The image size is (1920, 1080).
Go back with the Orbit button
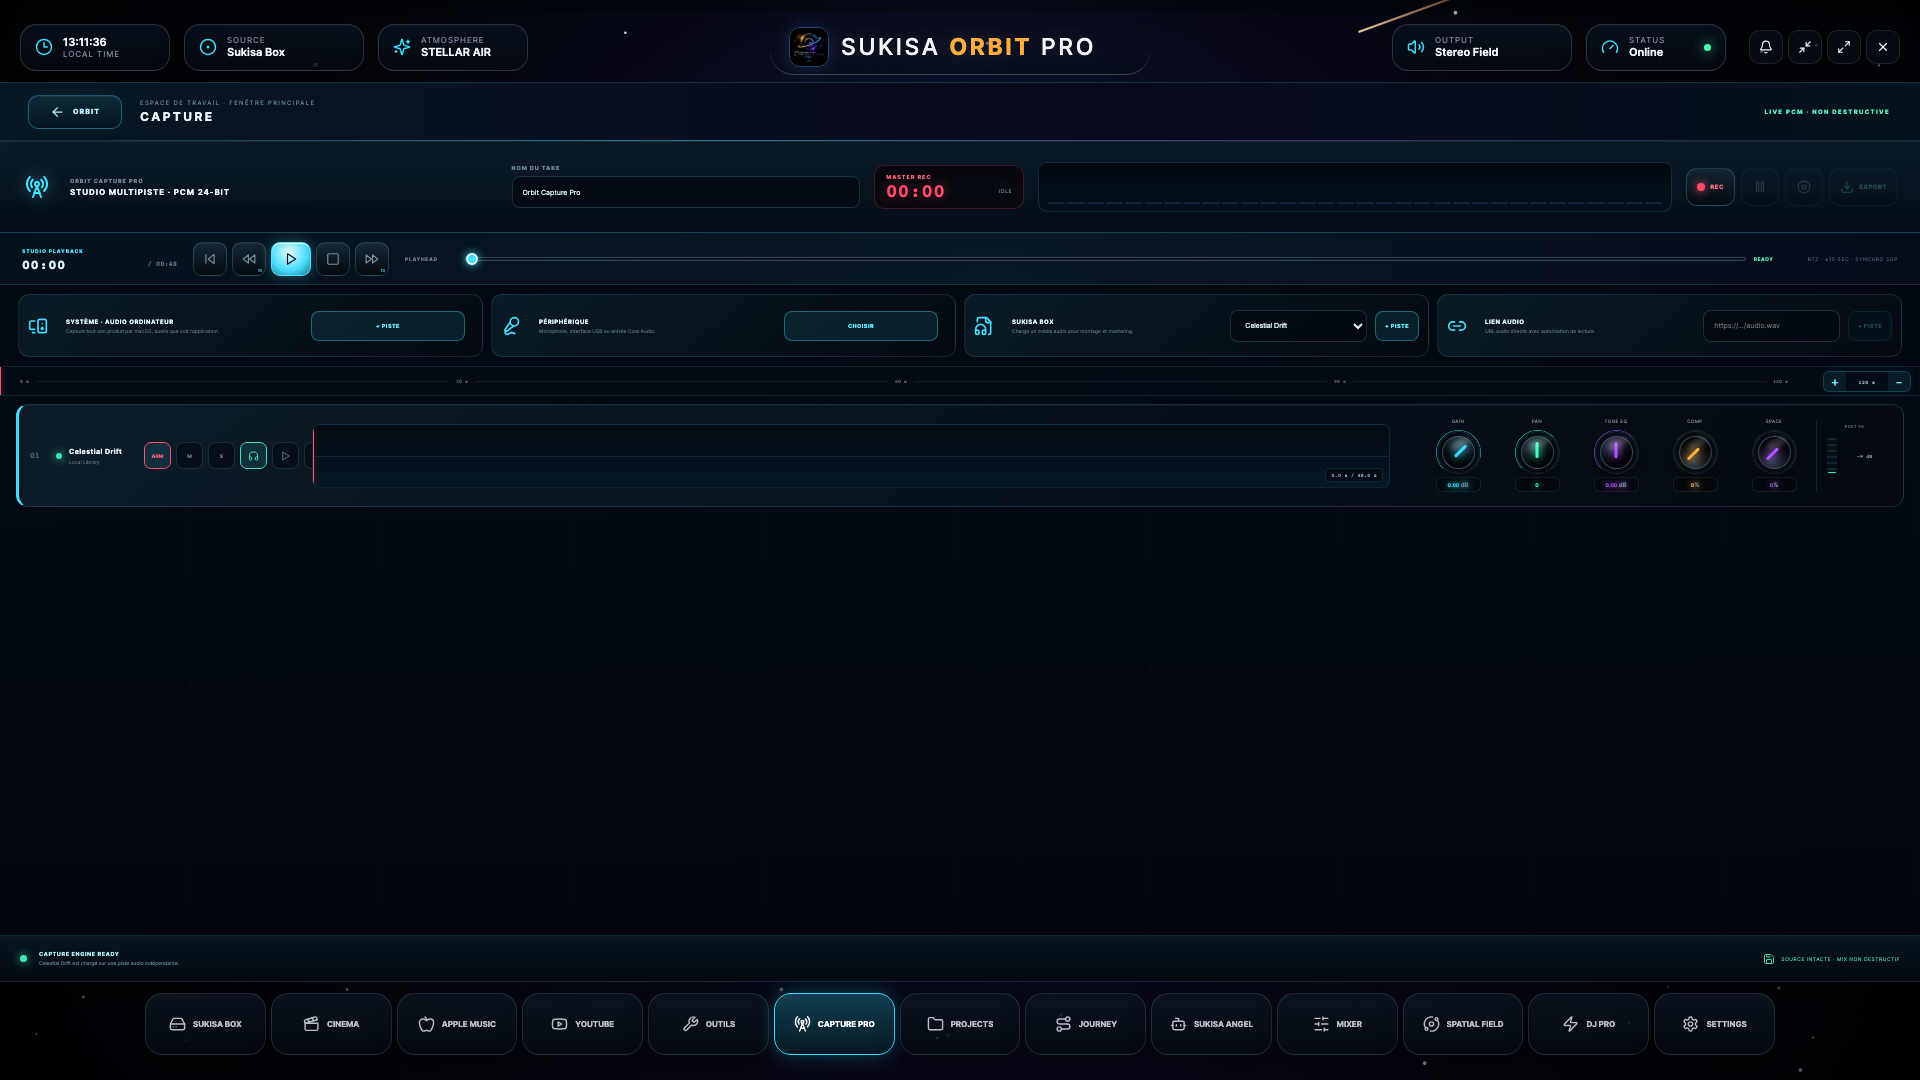pos(75,112)
